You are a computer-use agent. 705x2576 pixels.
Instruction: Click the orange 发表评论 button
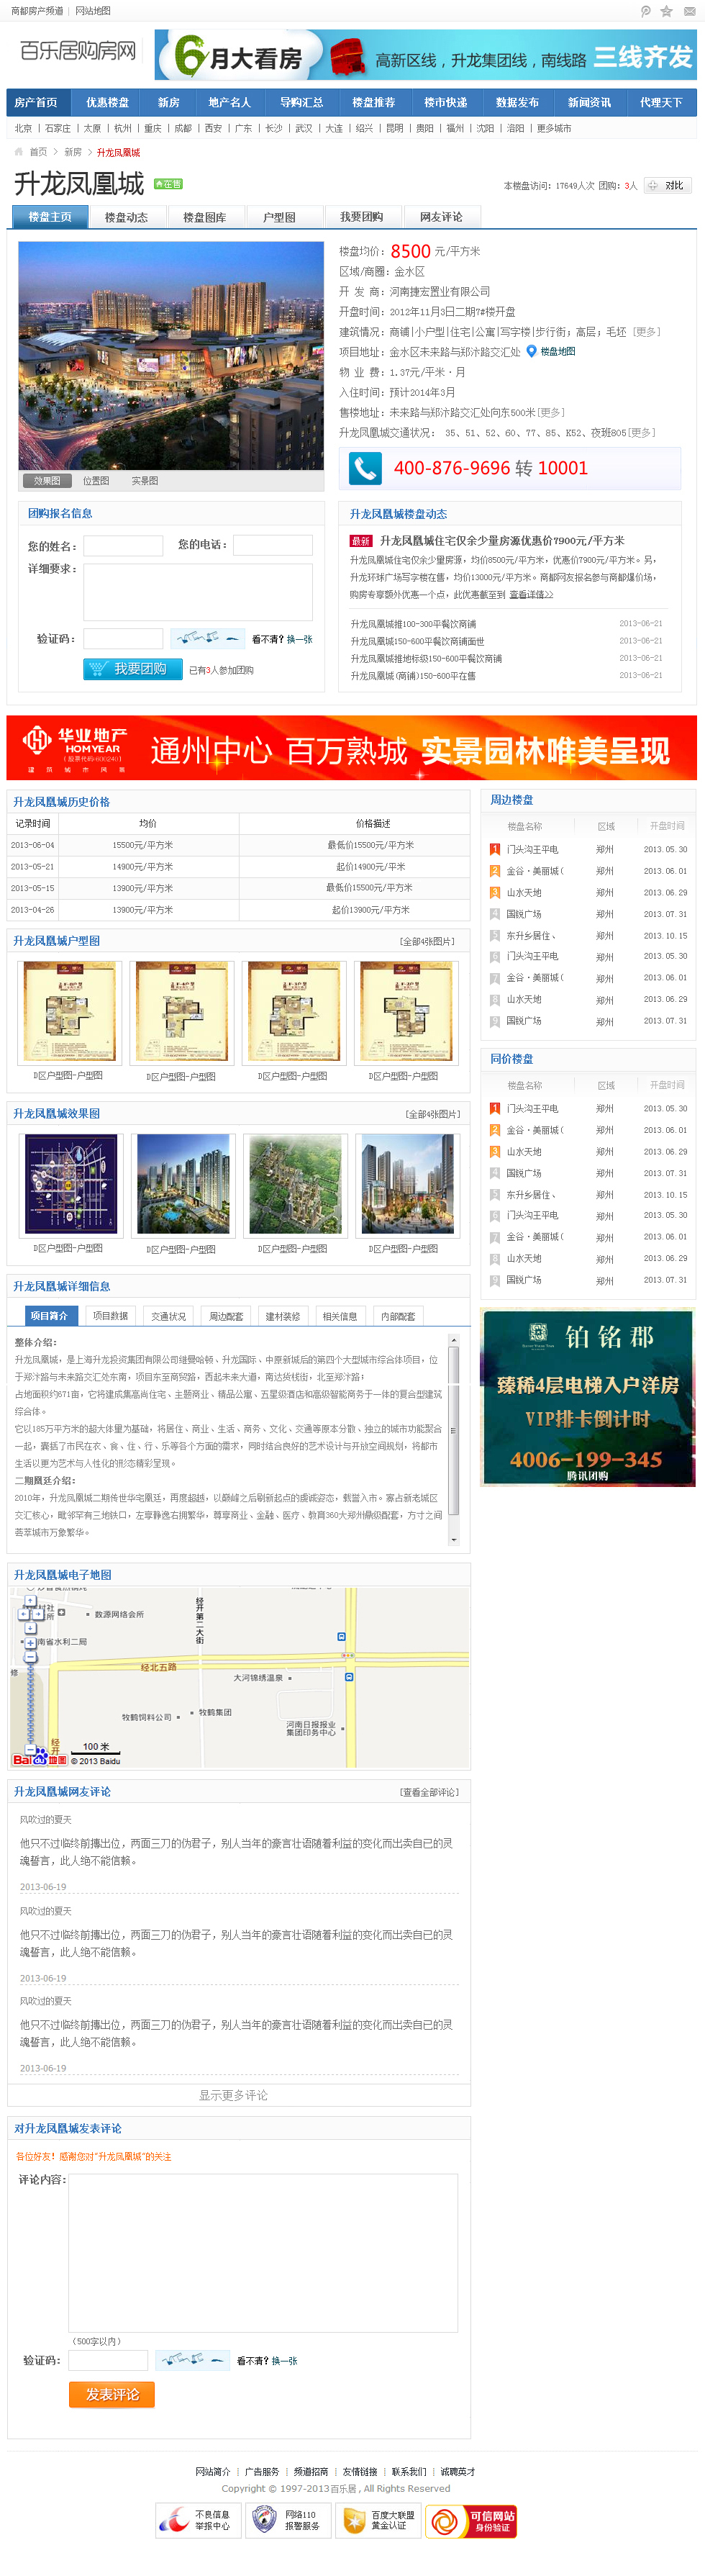coord(112,2394)
